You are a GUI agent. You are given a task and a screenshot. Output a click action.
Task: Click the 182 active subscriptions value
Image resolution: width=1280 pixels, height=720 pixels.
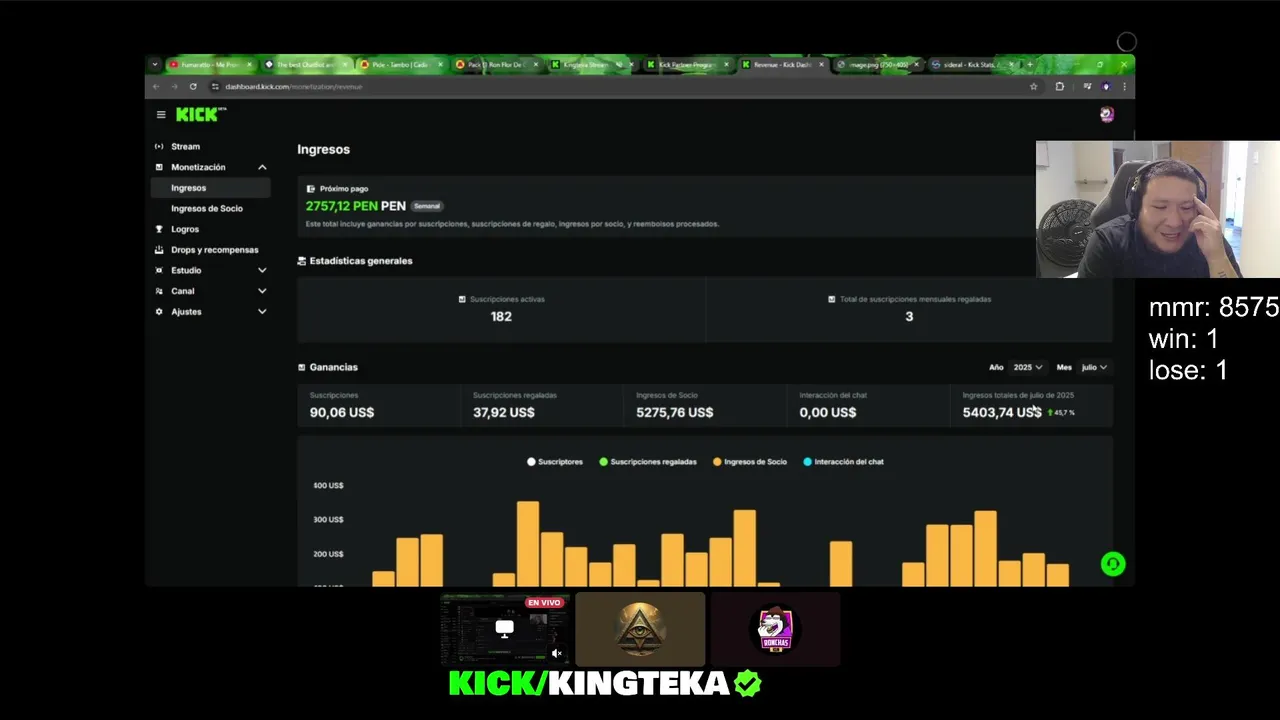[x=501, y=316]
